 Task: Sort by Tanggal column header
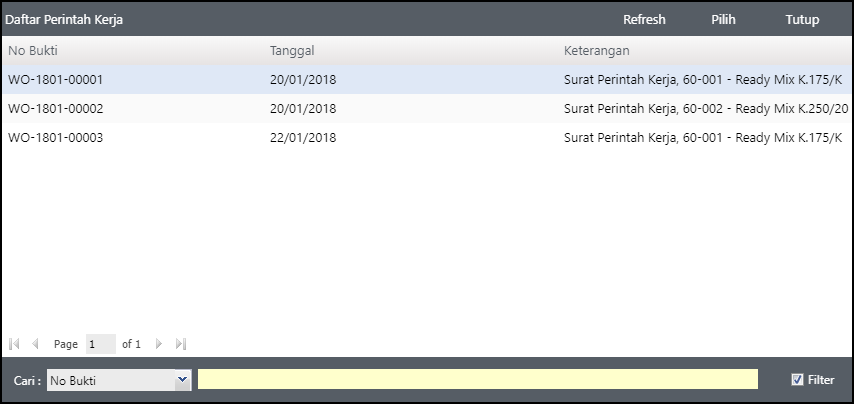point(292,50)
